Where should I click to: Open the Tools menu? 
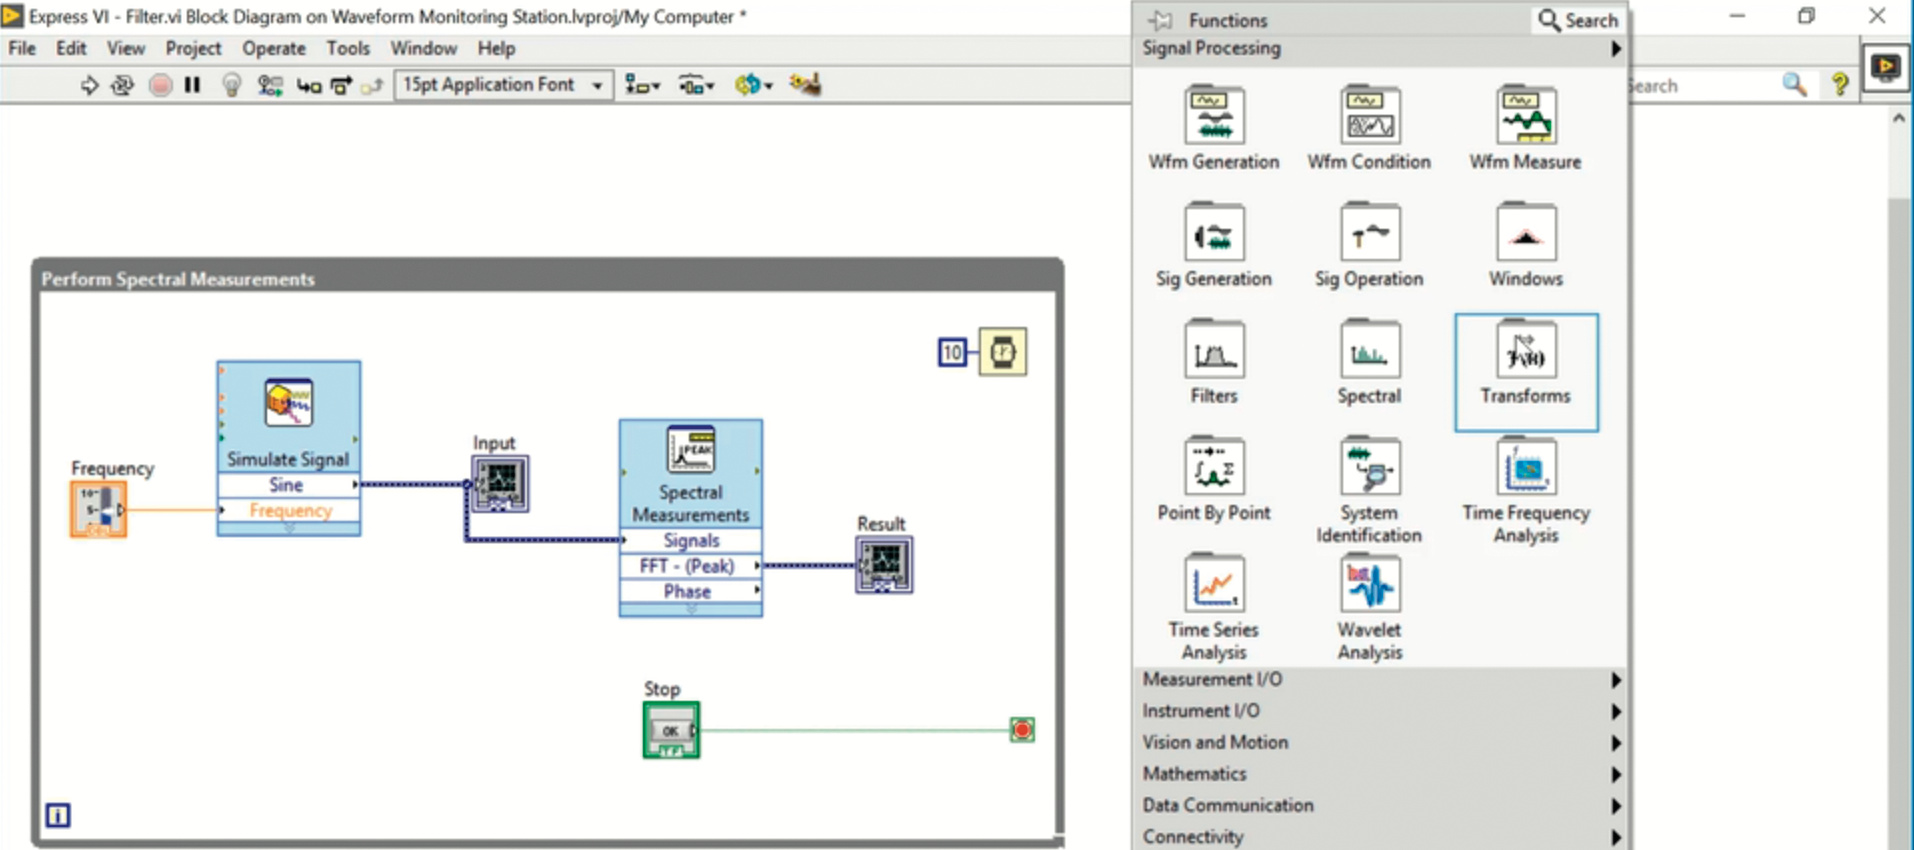coord(347,48)
